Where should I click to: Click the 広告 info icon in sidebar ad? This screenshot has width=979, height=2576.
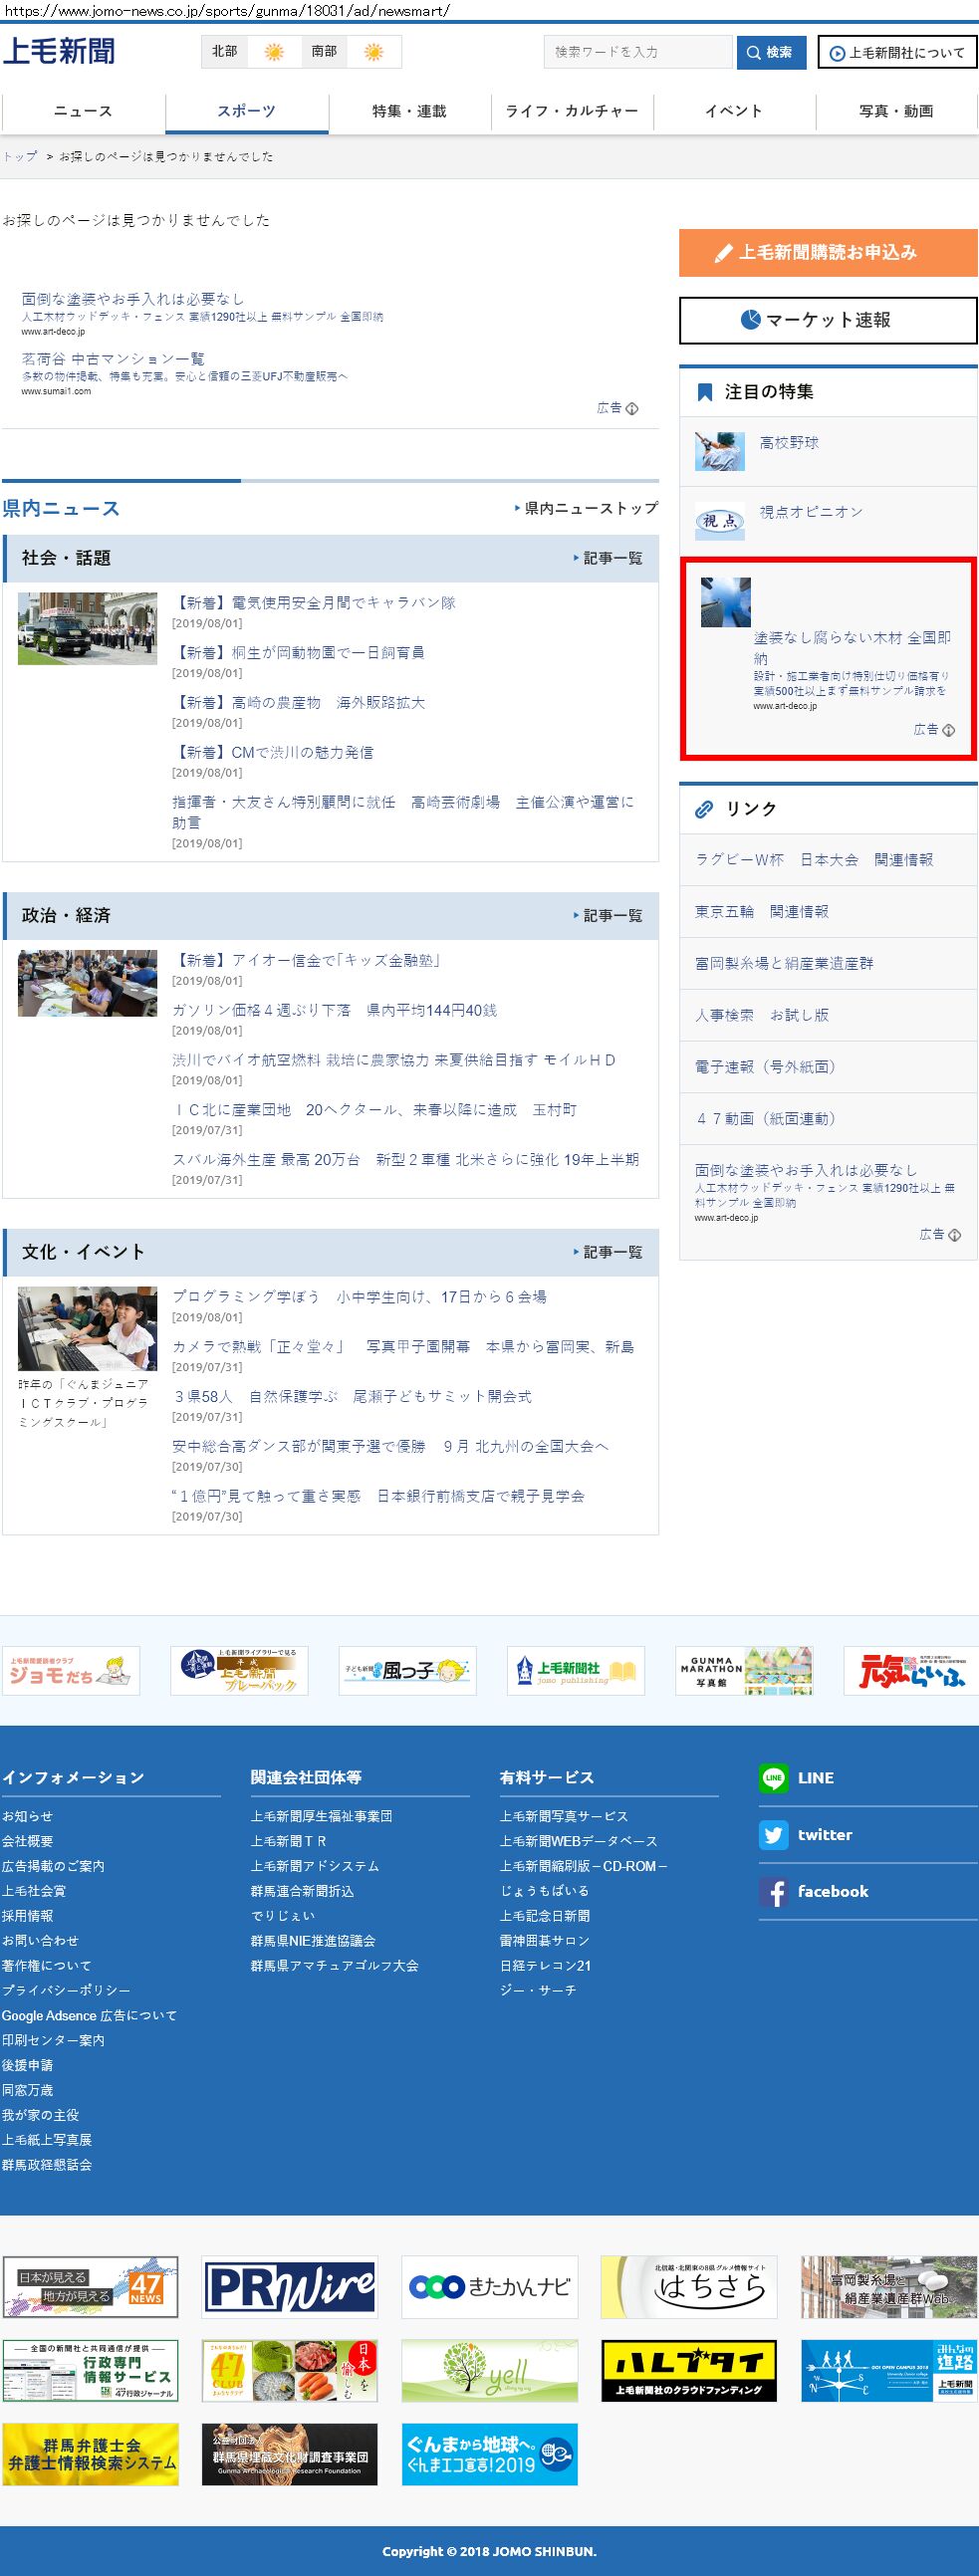[948, 730]
